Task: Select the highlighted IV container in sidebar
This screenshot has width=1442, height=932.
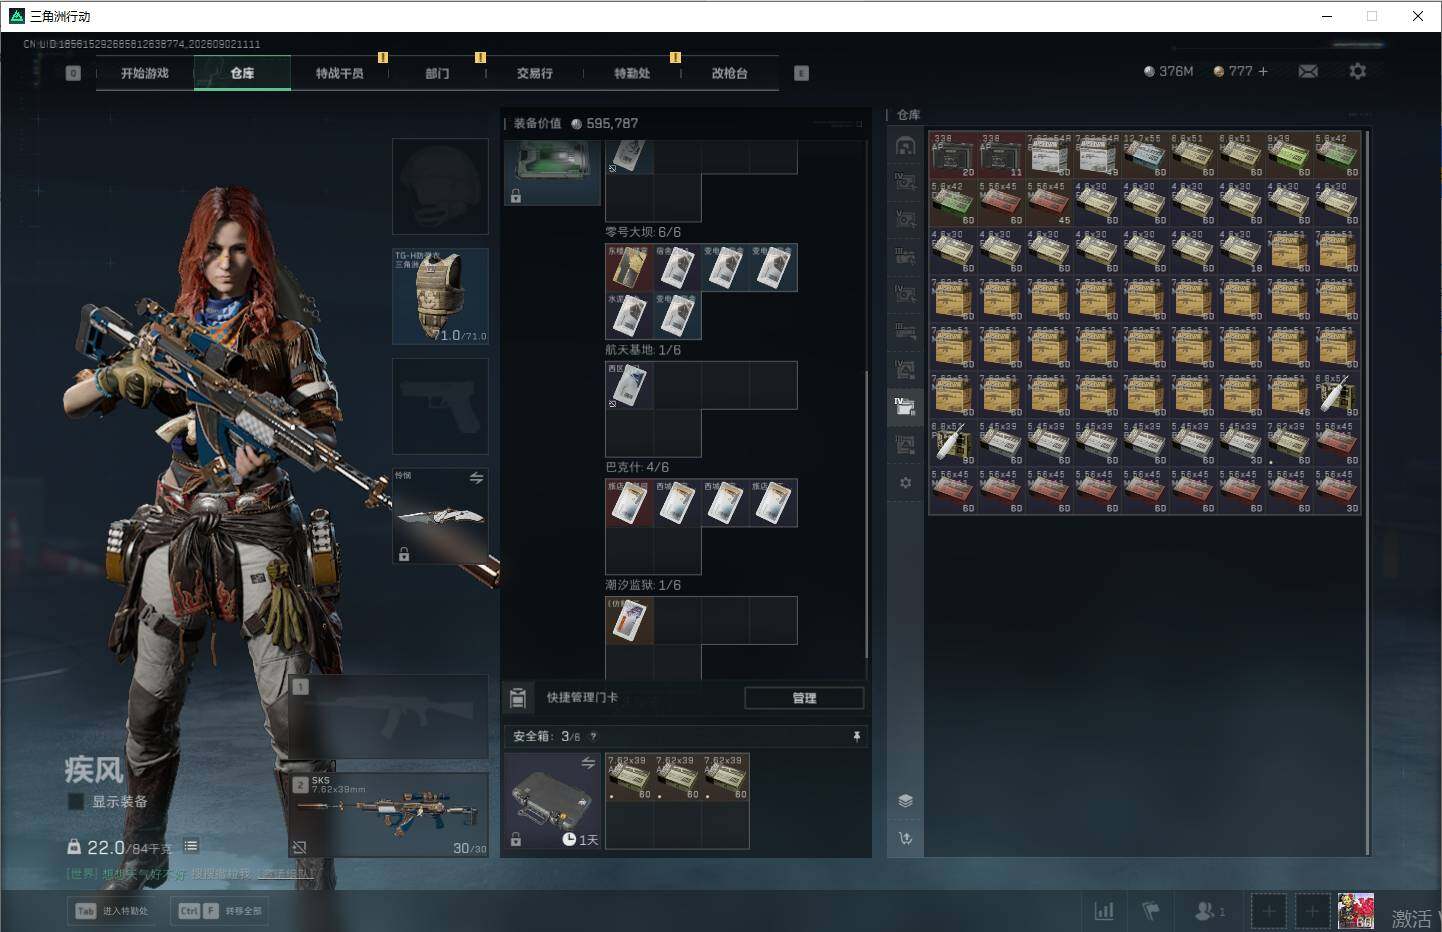Action: tap(905, 407)
